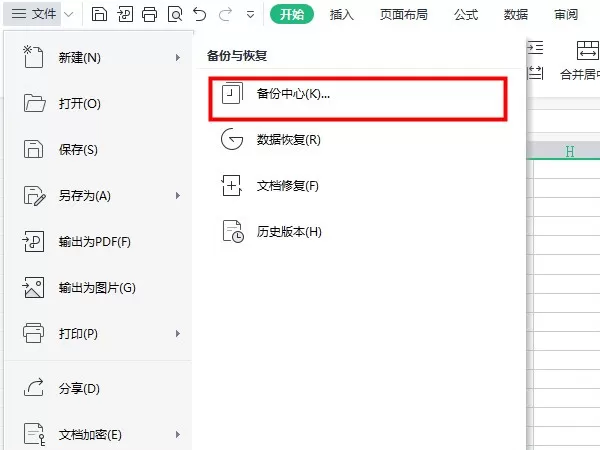Switch to the 插入 ribbon tab
Viewport: 600px width, 450px height.
342,15
